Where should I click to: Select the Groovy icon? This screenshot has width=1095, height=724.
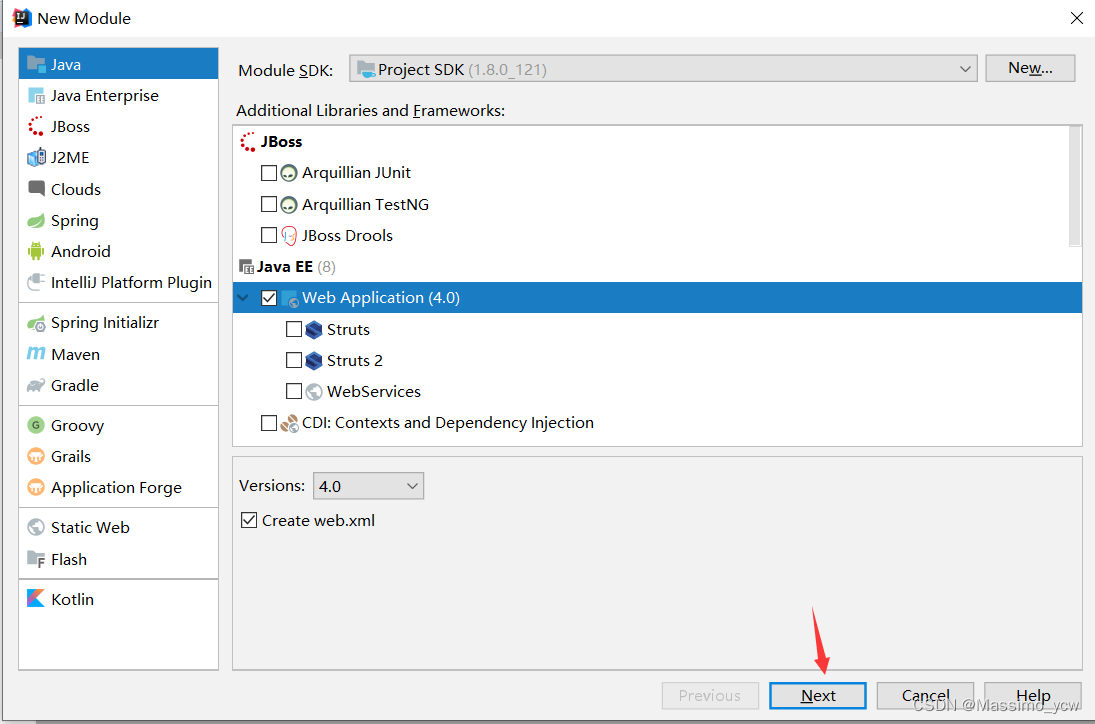click(x=36, y=425)
